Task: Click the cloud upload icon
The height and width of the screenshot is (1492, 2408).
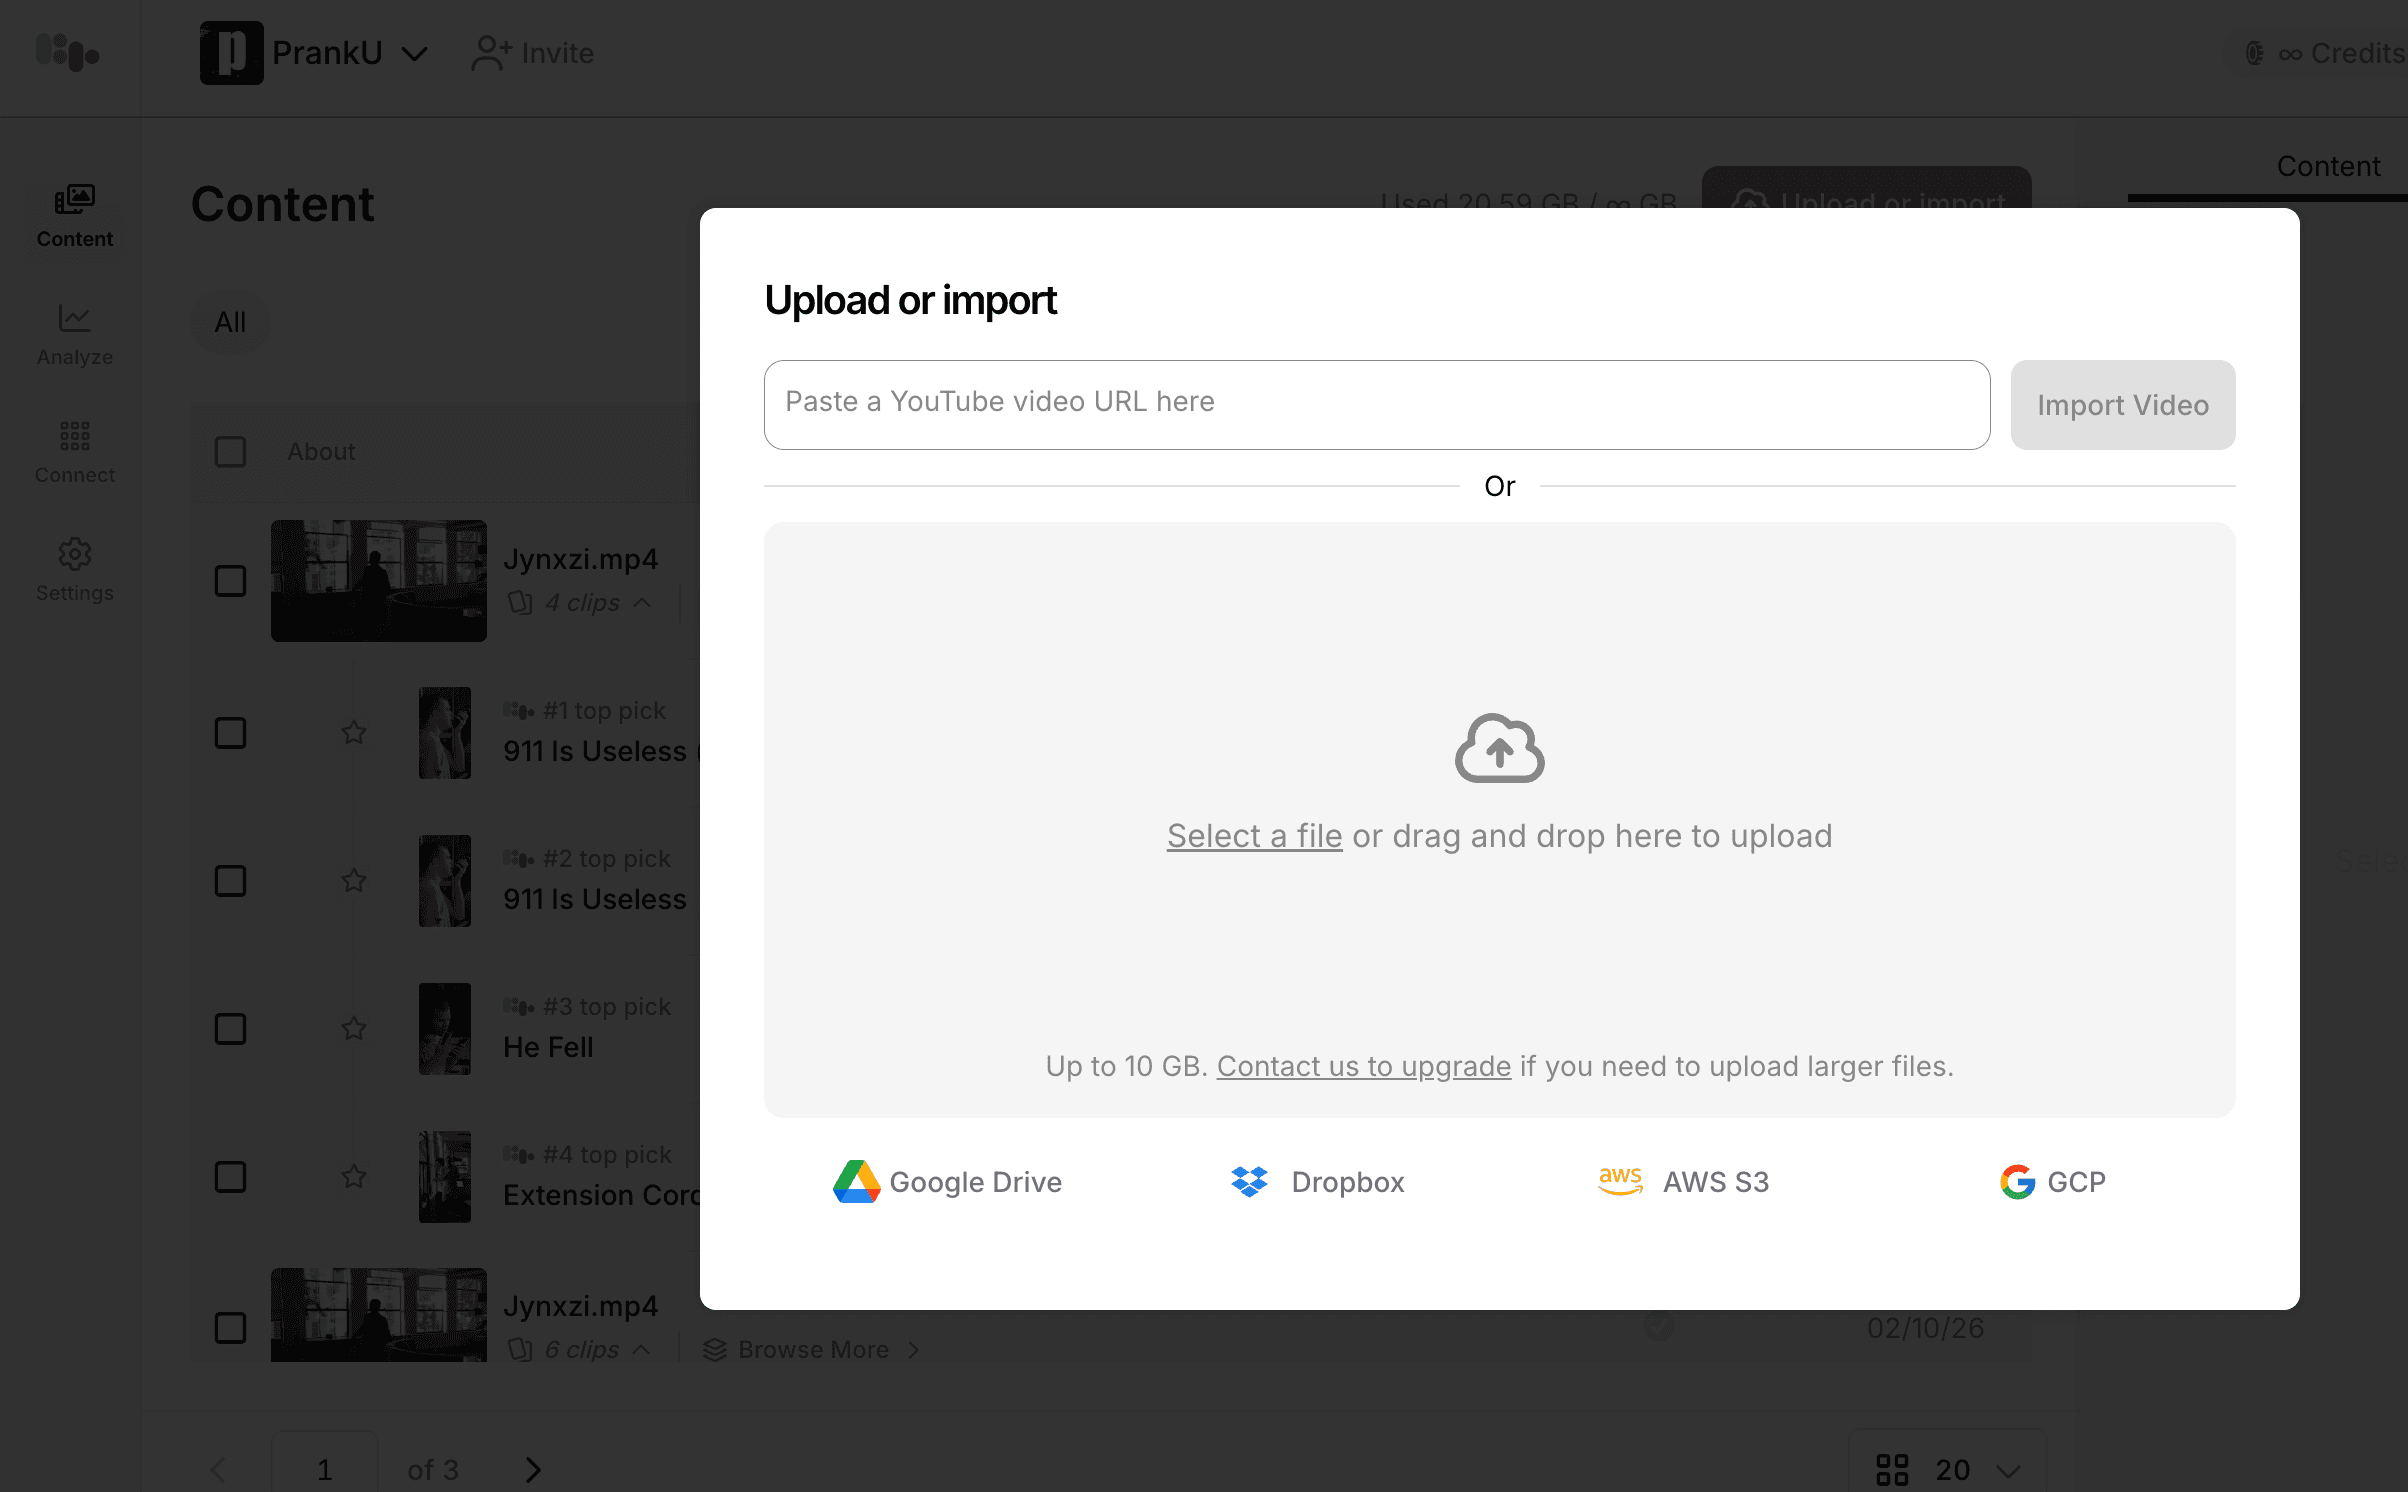Action: (x=1499, y=748)
